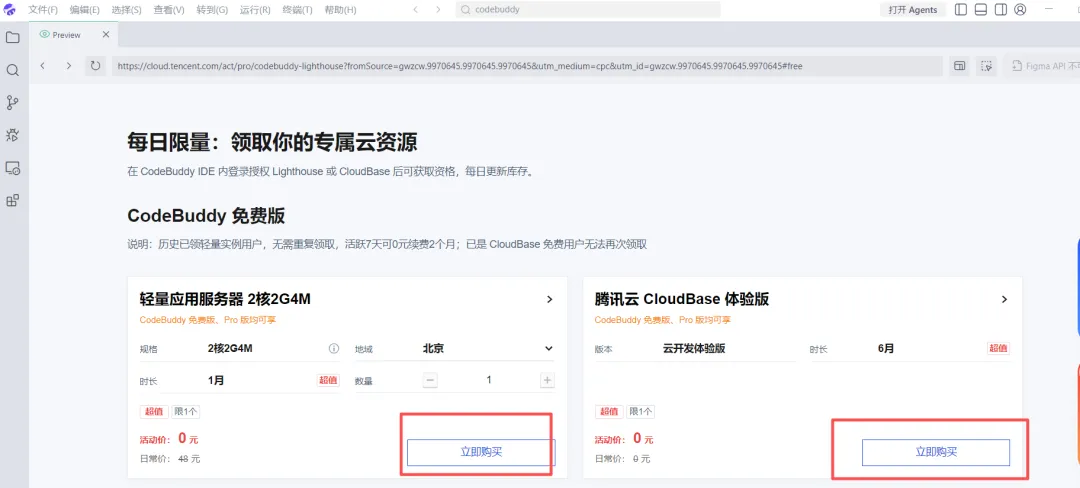
Task: Click the codebuddy search box in title bar
Action: pyautogui.click(x=588, y=10)
